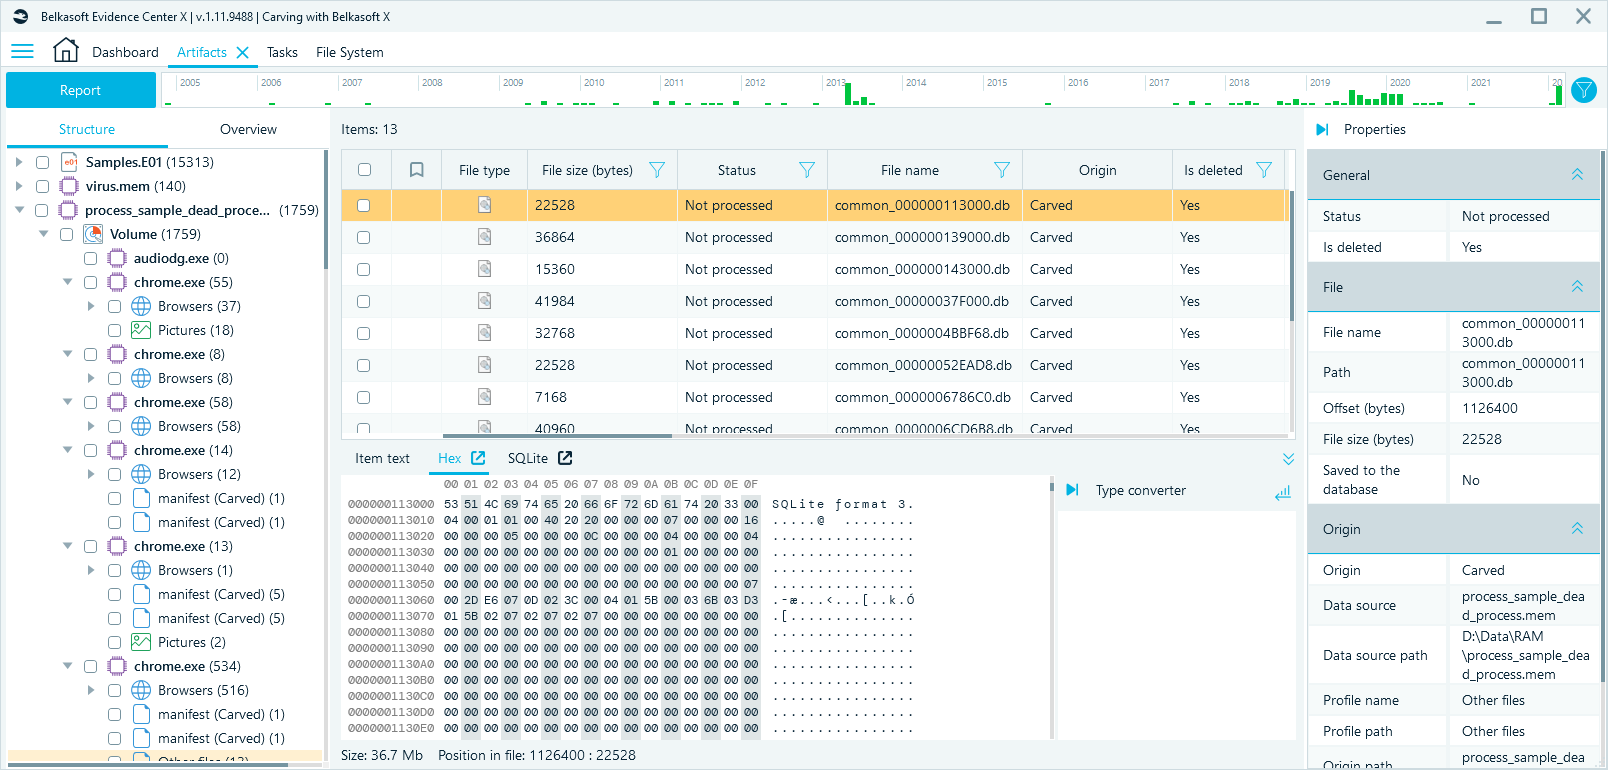The width and height of the screenshot is (1608, 770).
Task: Check the Volume (1759) checkbox
Action: point(66,234)
